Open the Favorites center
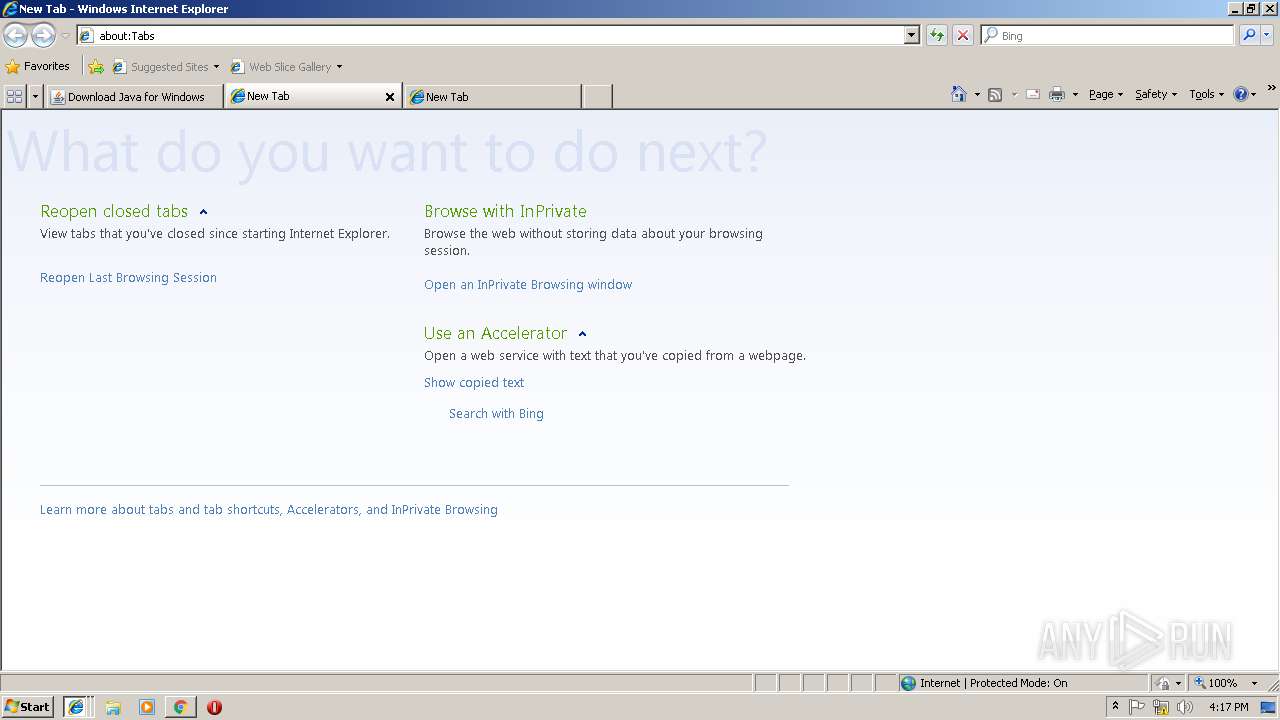 click(x=38, y=66)
